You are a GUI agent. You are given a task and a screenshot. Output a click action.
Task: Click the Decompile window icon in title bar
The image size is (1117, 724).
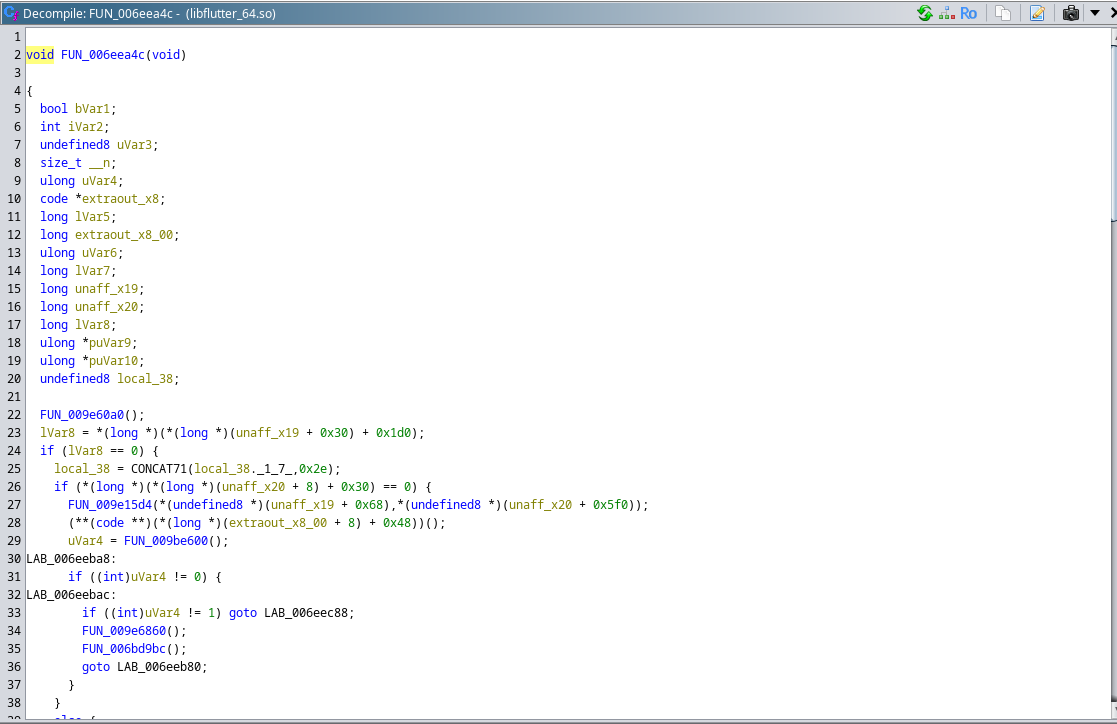(x=11, y=13)
